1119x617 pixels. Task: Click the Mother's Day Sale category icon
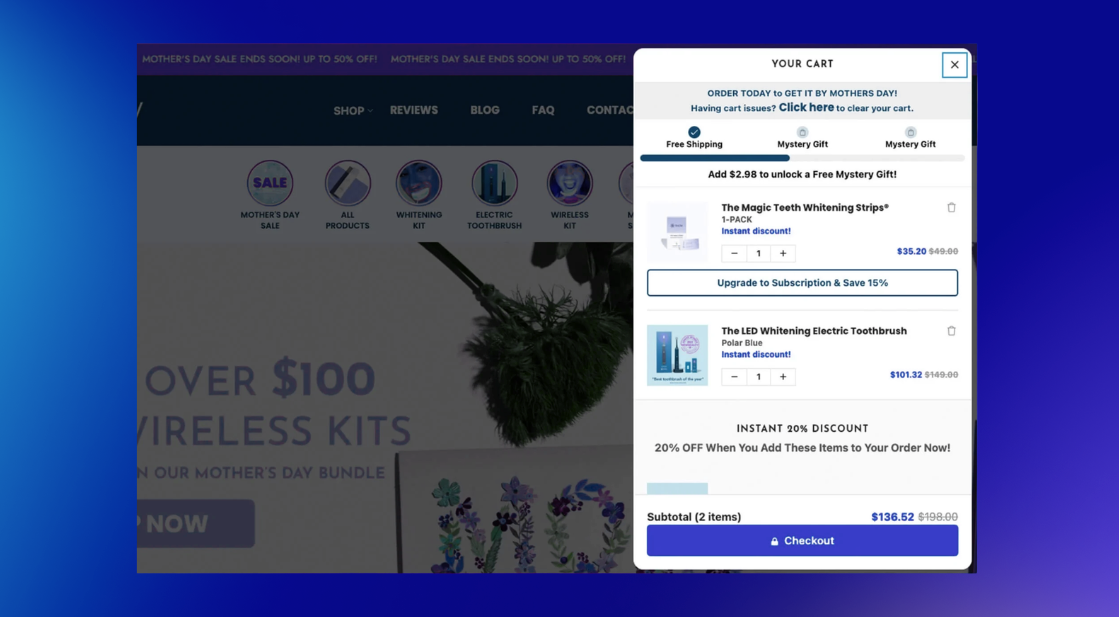pos(270,184)
